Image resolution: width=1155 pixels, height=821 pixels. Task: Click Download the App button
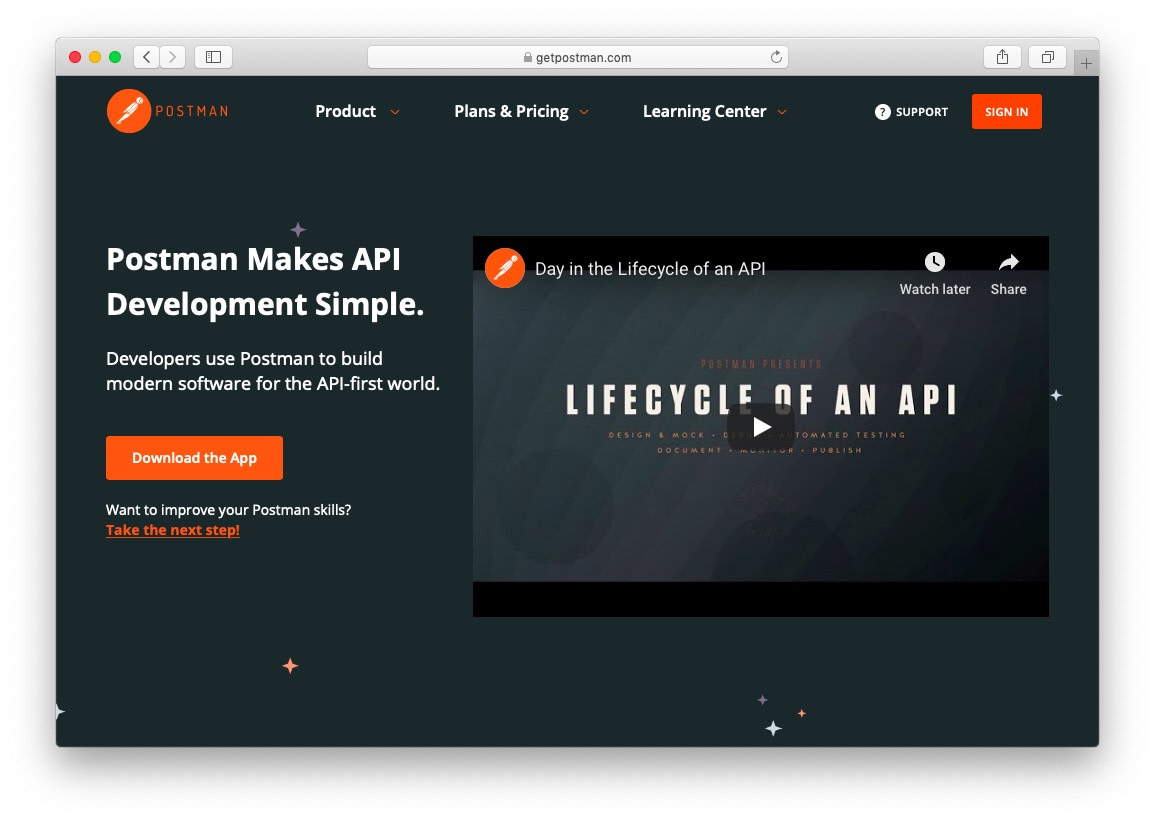(x=194, y=458)
